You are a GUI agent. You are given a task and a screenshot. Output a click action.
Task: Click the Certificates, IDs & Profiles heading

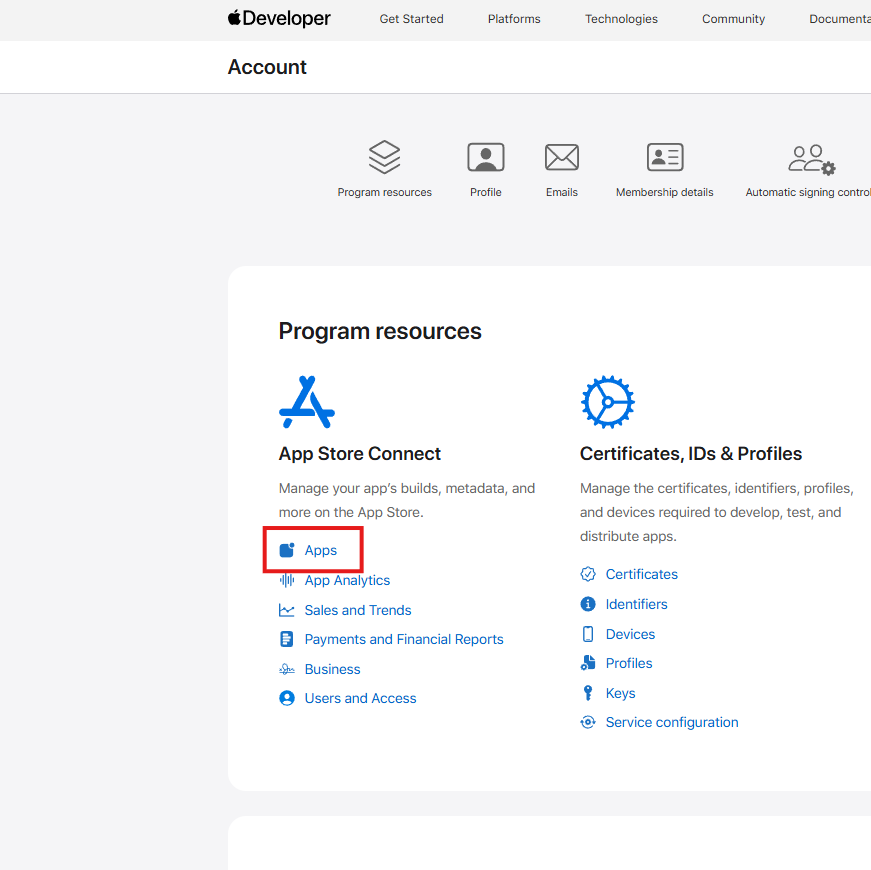690,453
